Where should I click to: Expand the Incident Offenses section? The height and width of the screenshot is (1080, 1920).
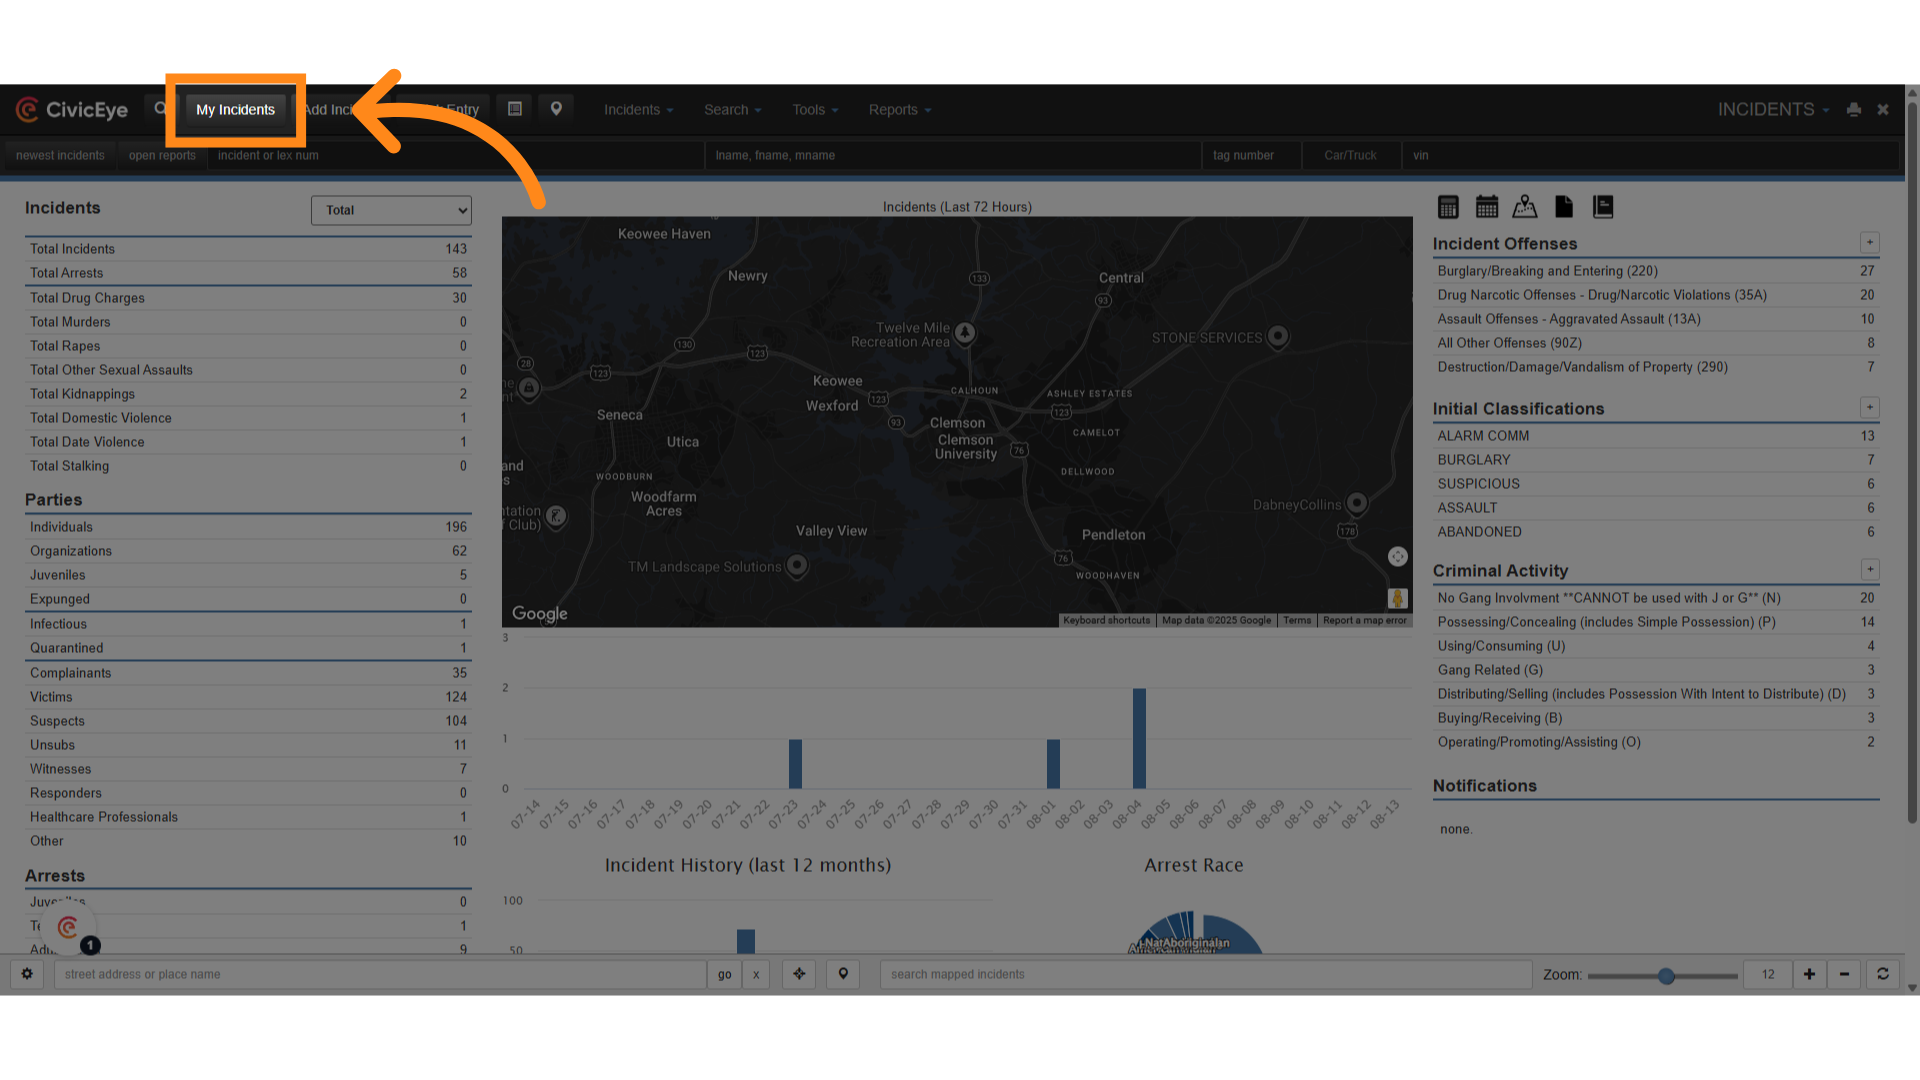(1869, 242)
